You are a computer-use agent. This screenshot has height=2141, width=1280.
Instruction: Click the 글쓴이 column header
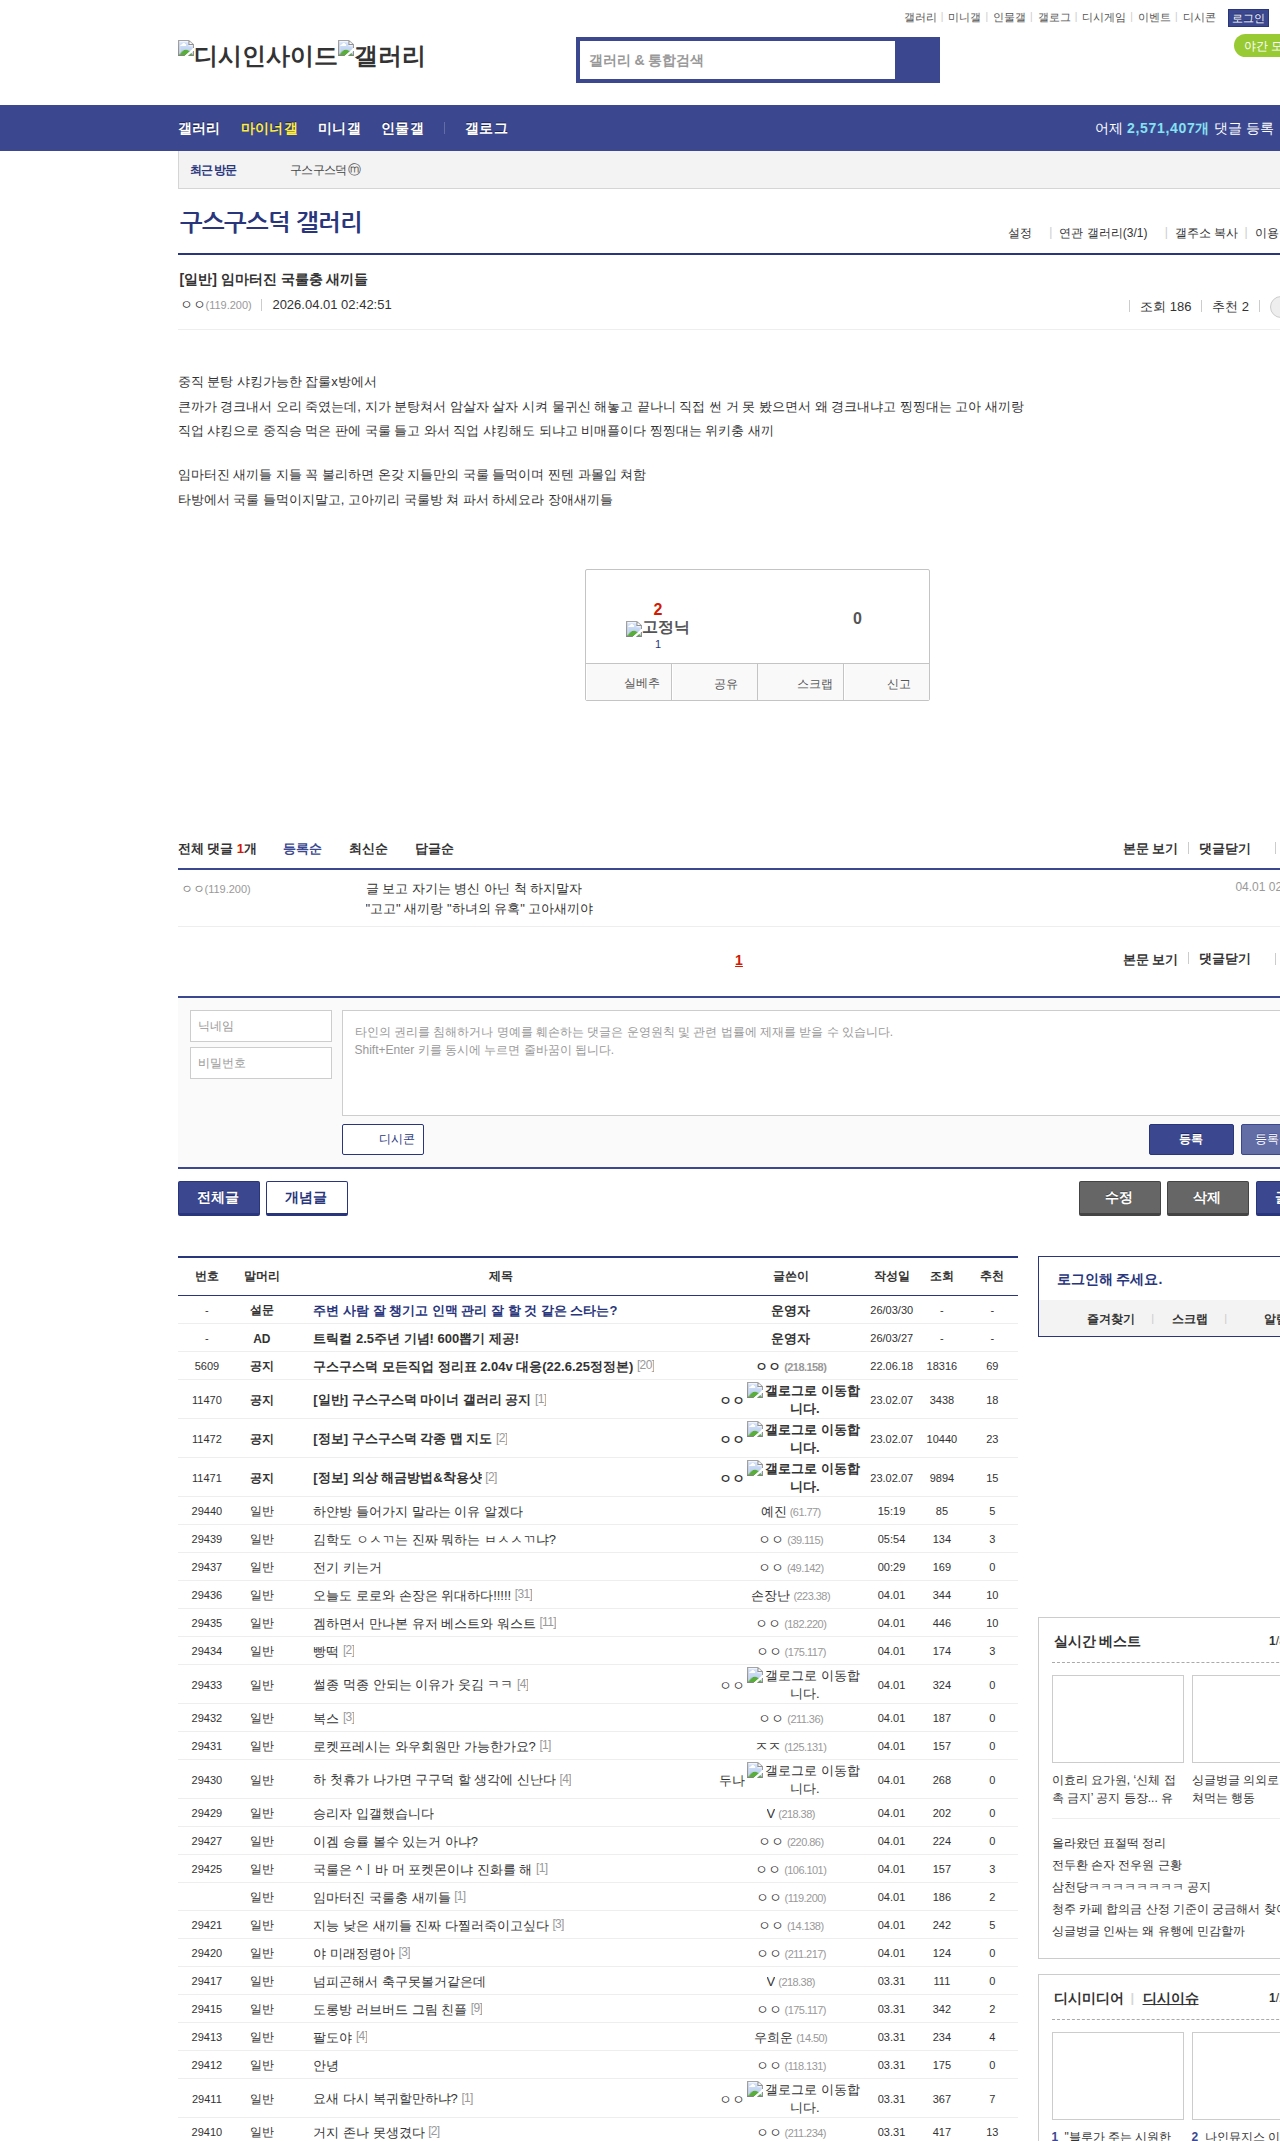tap(790, 1276)
